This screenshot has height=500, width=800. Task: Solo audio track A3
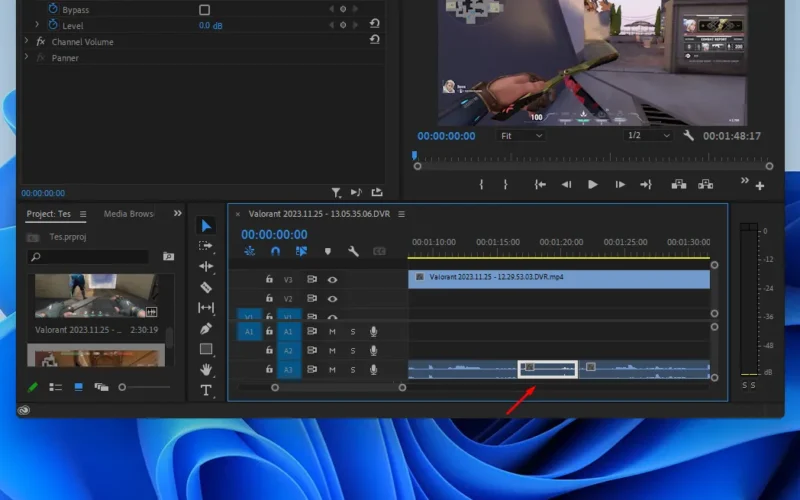pos(353,369)
